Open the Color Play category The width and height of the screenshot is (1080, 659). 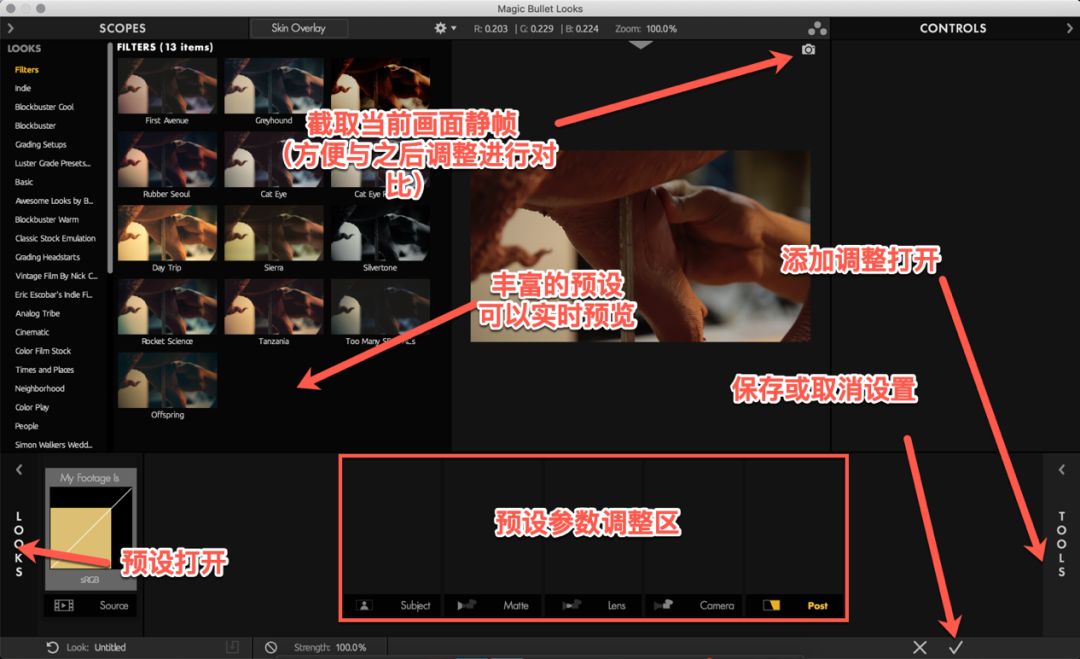(32, 407)
